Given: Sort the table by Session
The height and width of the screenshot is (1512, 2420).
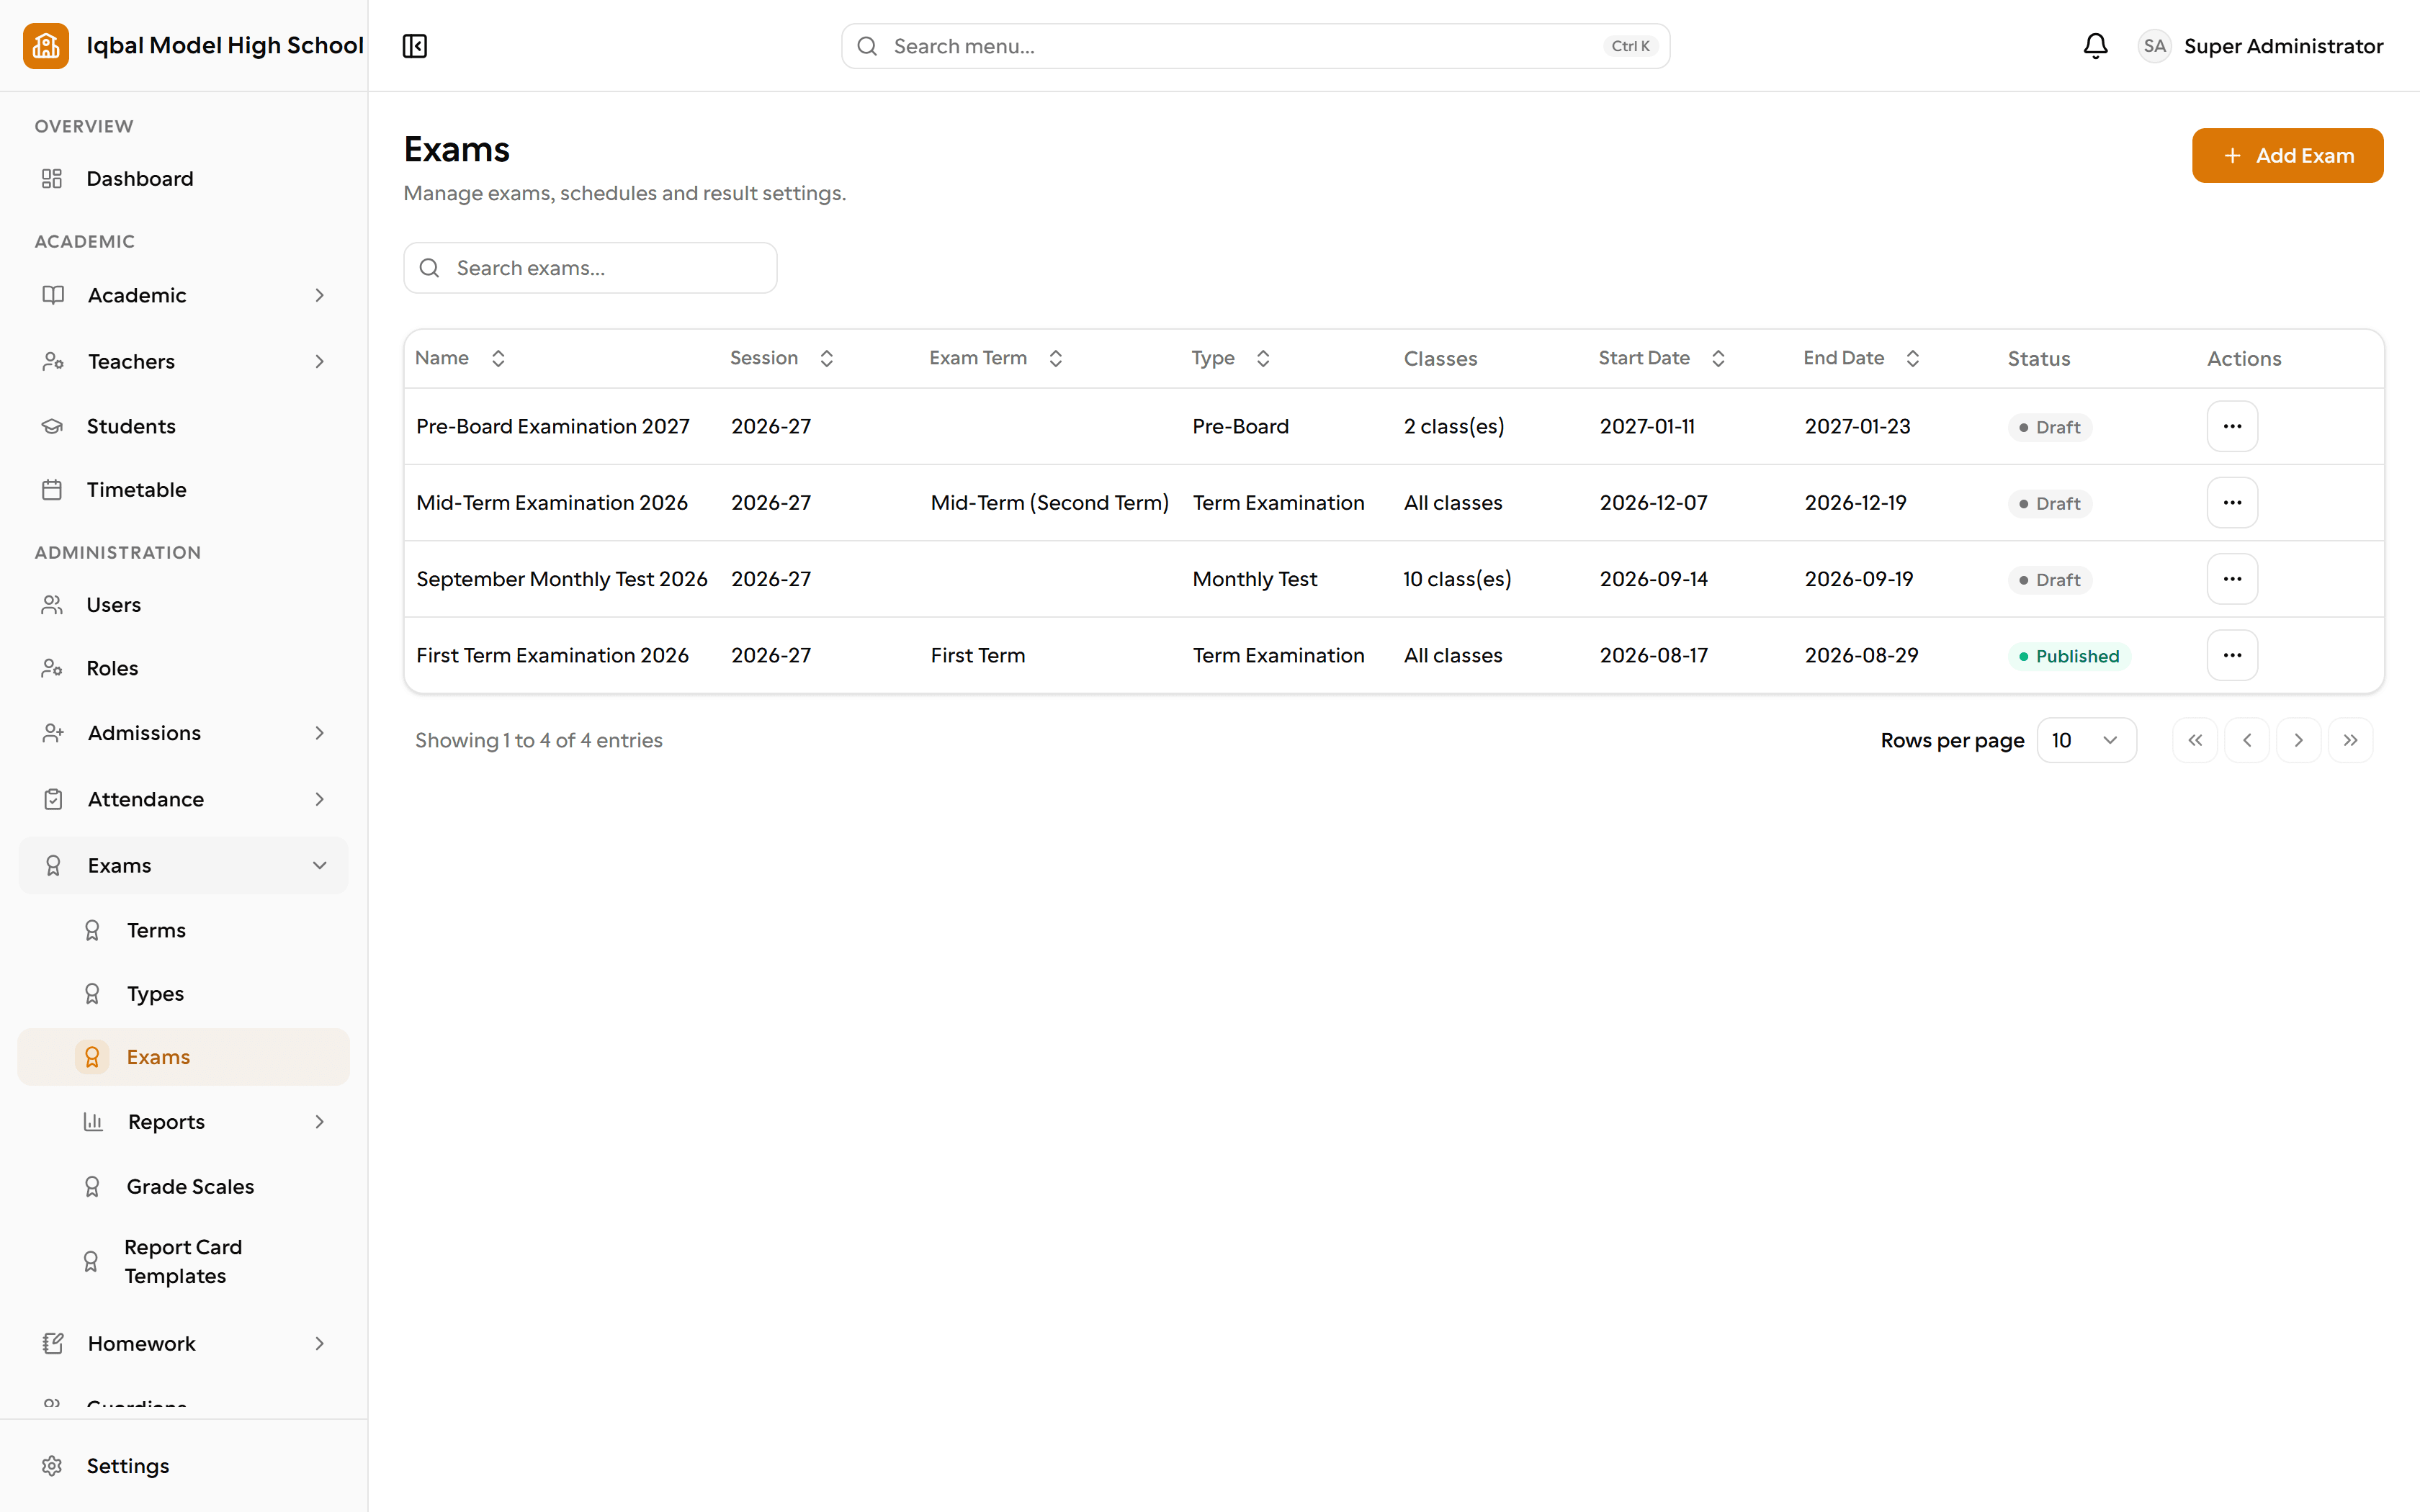Looking at the screenshot, I should pos(782,358).
